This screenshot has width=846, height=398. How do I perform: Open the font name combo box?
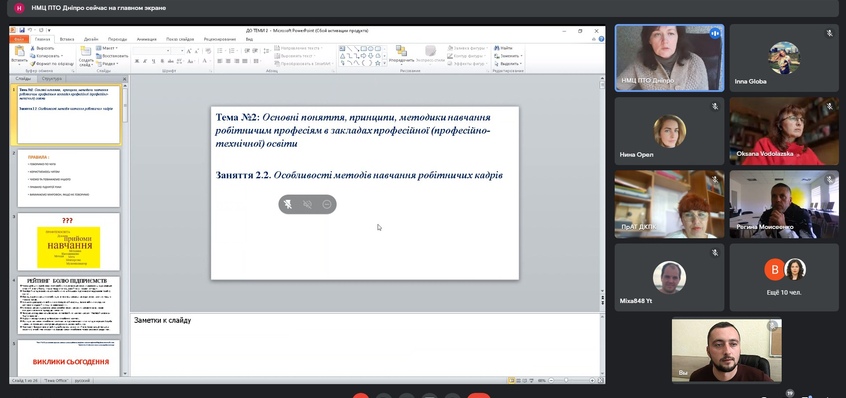click(152, 51)
